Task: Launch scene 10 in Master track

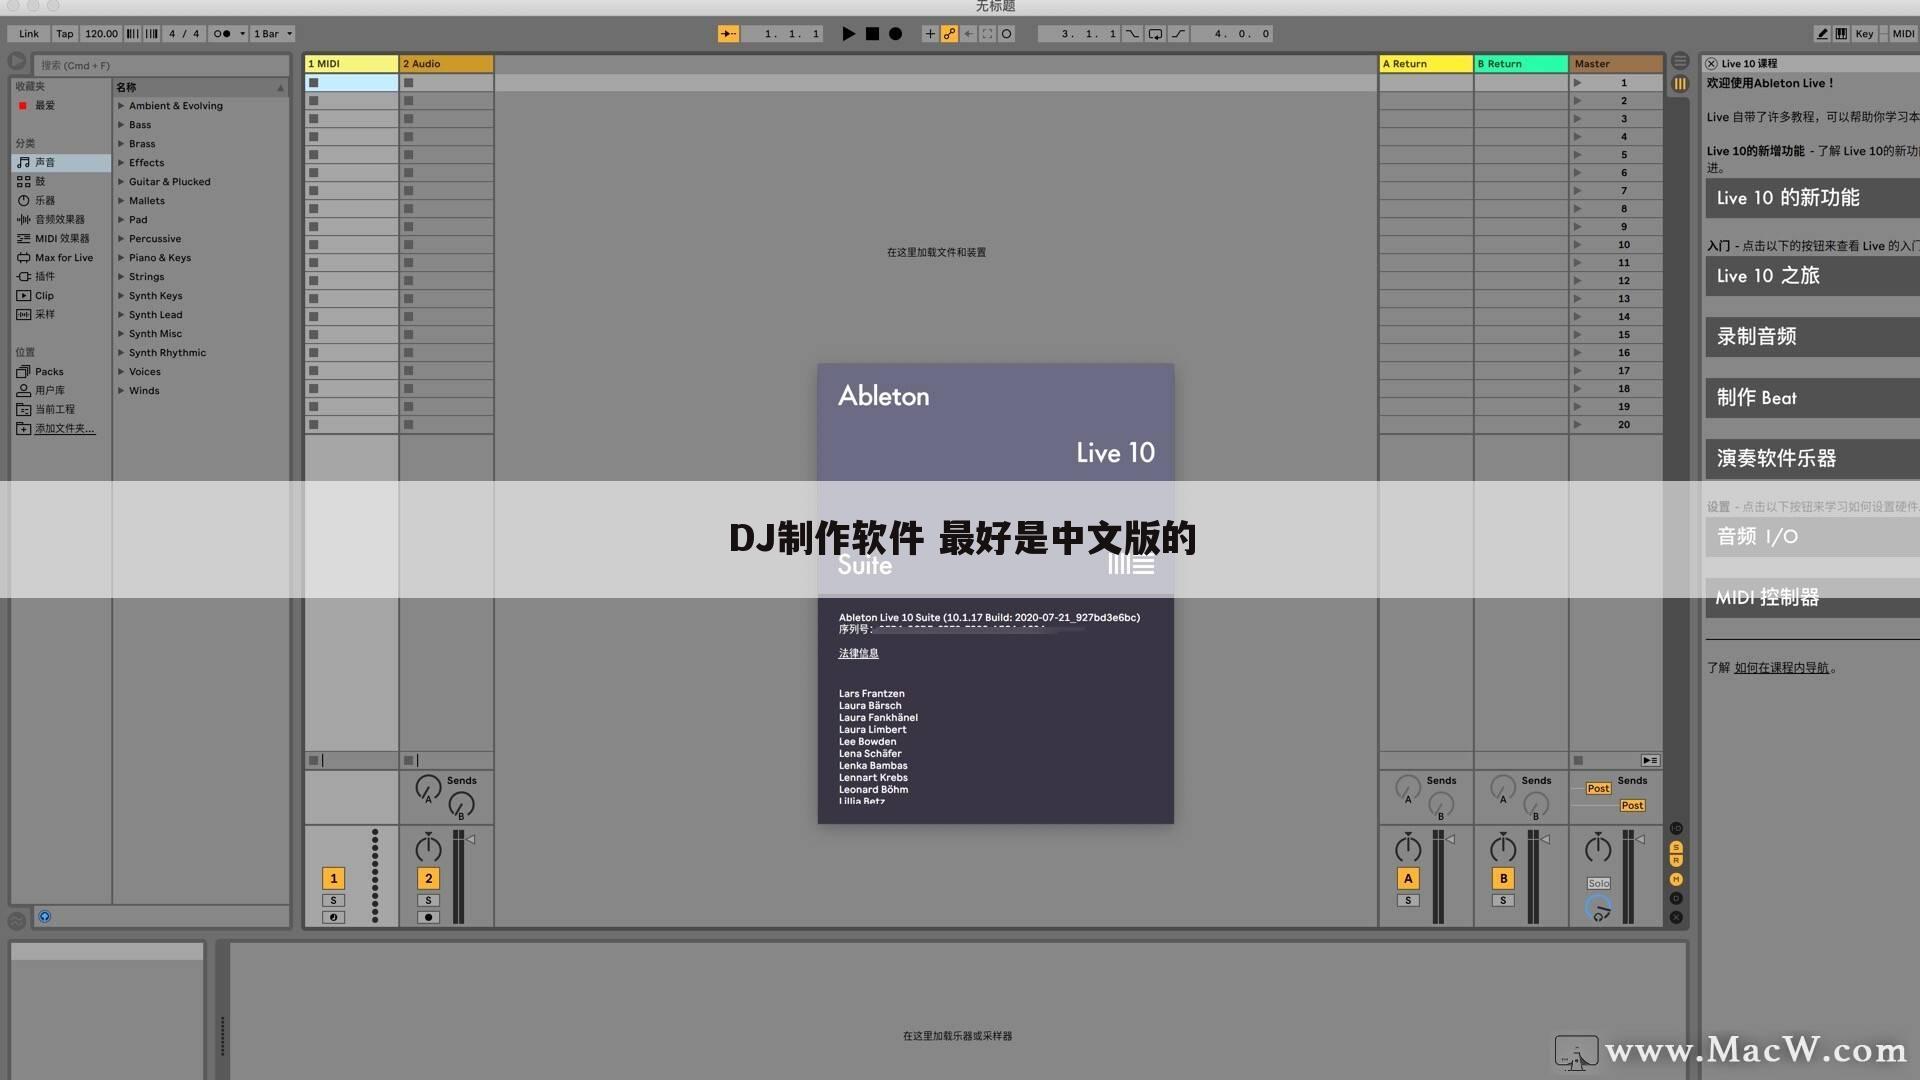Action: click(1578, 245)
